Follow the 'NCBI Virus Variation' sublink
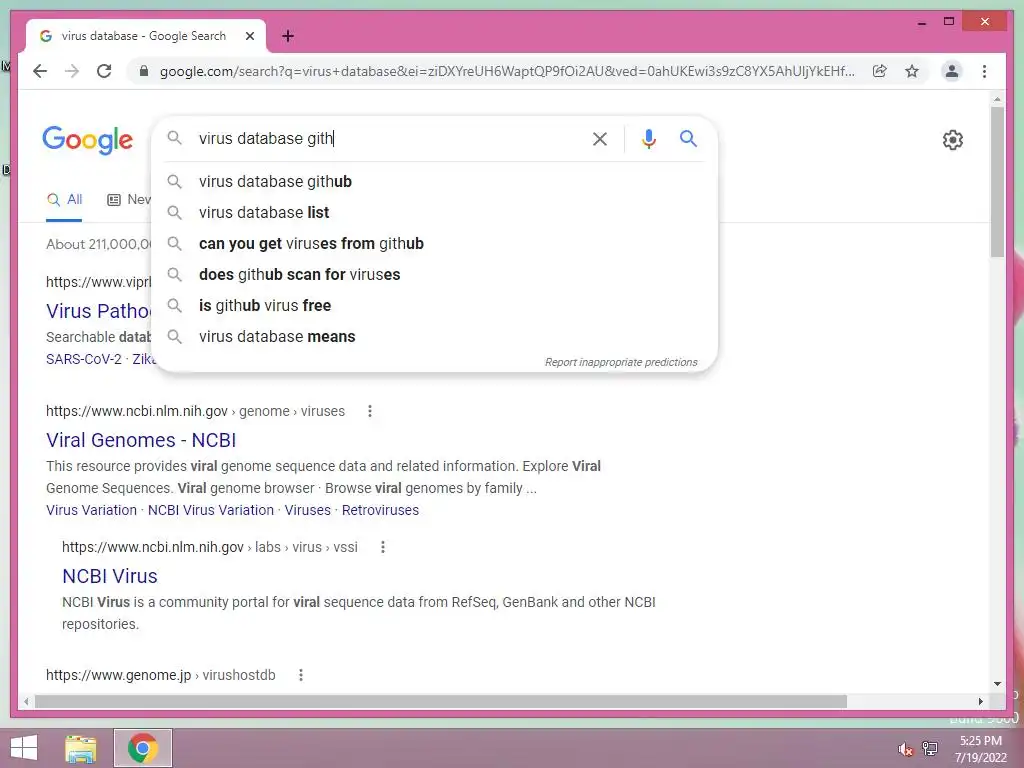Image resolution: width=1024 pixels, height=768 pixels. (211, 510)
